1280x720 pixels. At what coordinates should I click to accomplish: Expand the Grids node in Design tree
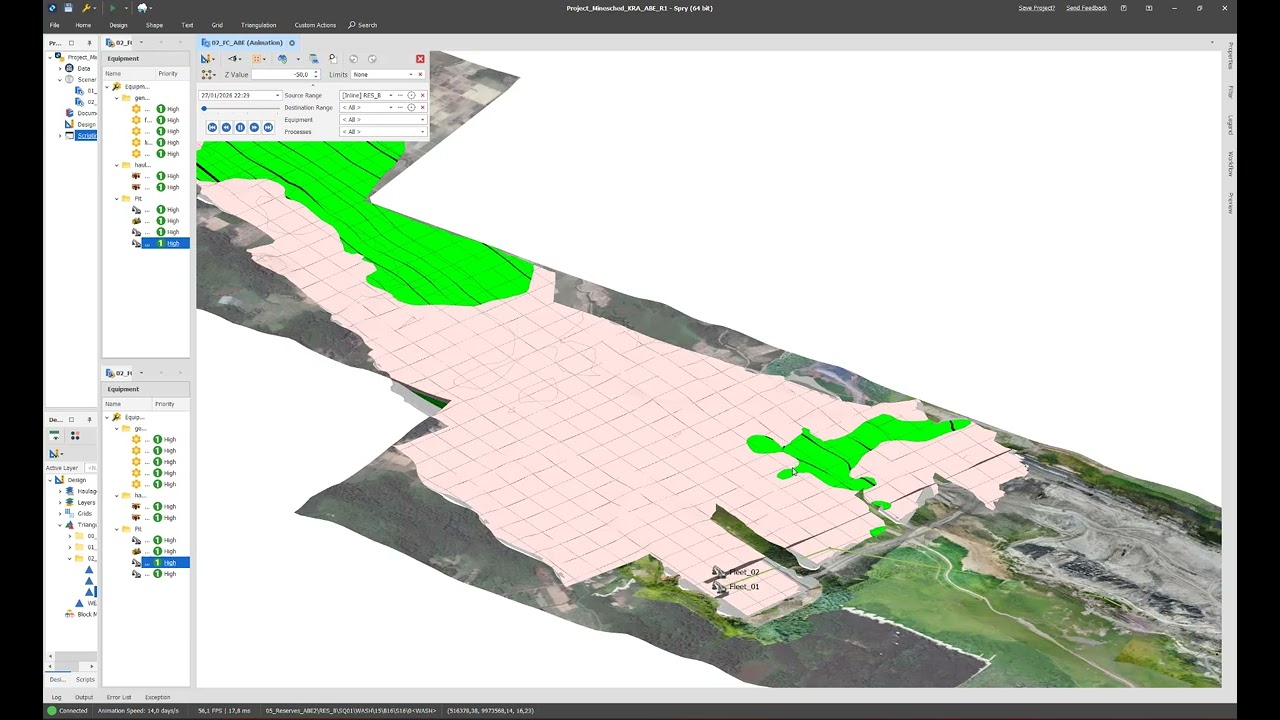pos(59,513)
